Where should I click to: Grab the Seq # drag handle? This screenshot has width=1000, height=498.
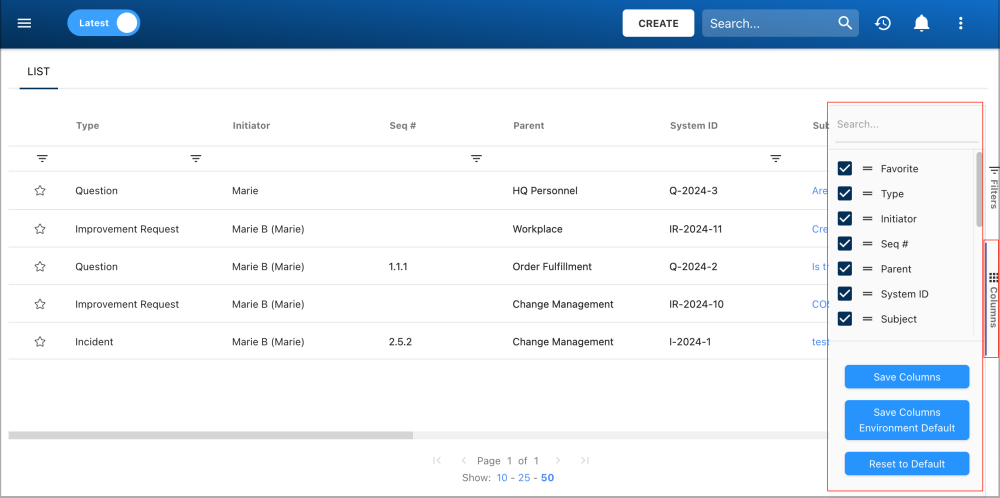(867, 244)
